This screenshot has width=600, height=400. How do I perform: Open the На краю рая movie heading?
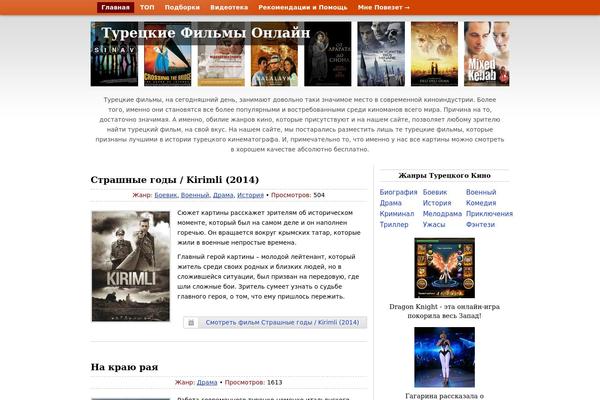[124, 367]
